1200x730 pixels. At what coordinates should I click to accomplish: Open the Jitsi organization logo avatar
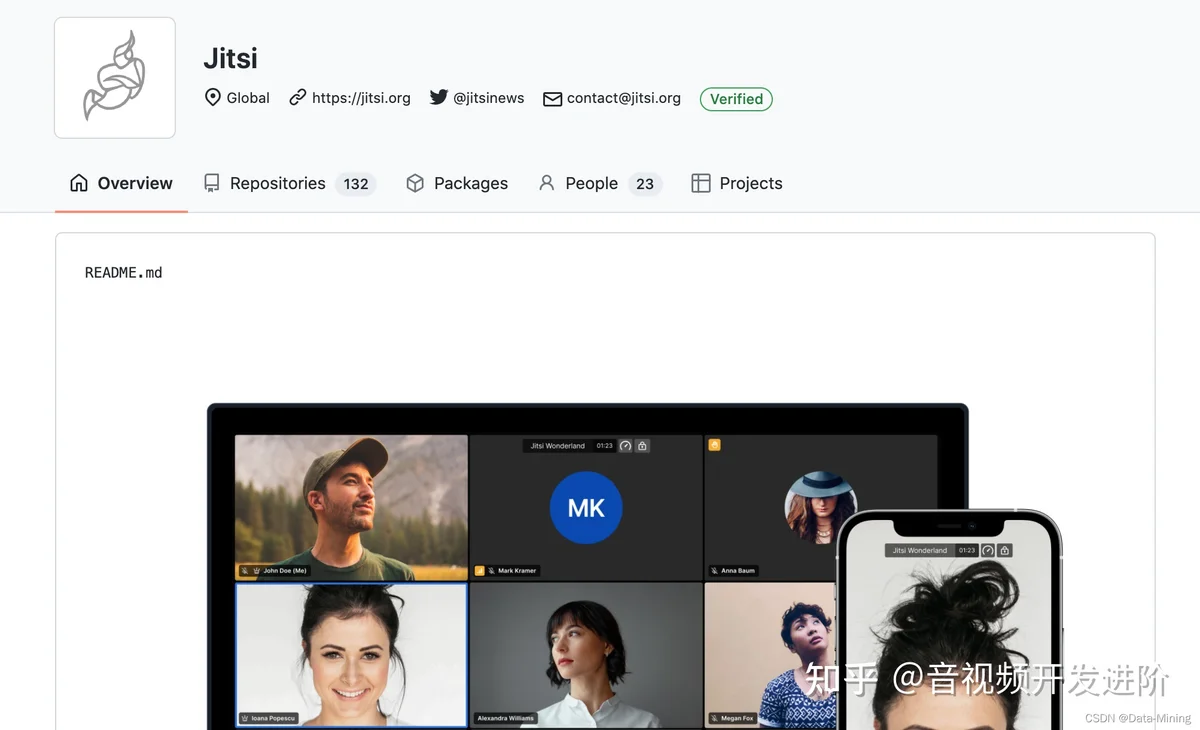click(x=115, y=77)
